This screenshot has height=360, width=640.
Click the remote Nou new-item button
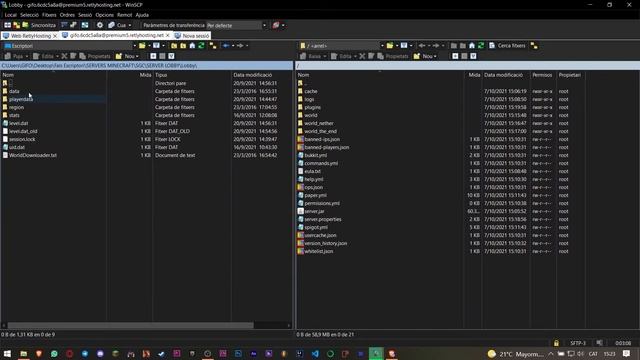click(423, 56)
